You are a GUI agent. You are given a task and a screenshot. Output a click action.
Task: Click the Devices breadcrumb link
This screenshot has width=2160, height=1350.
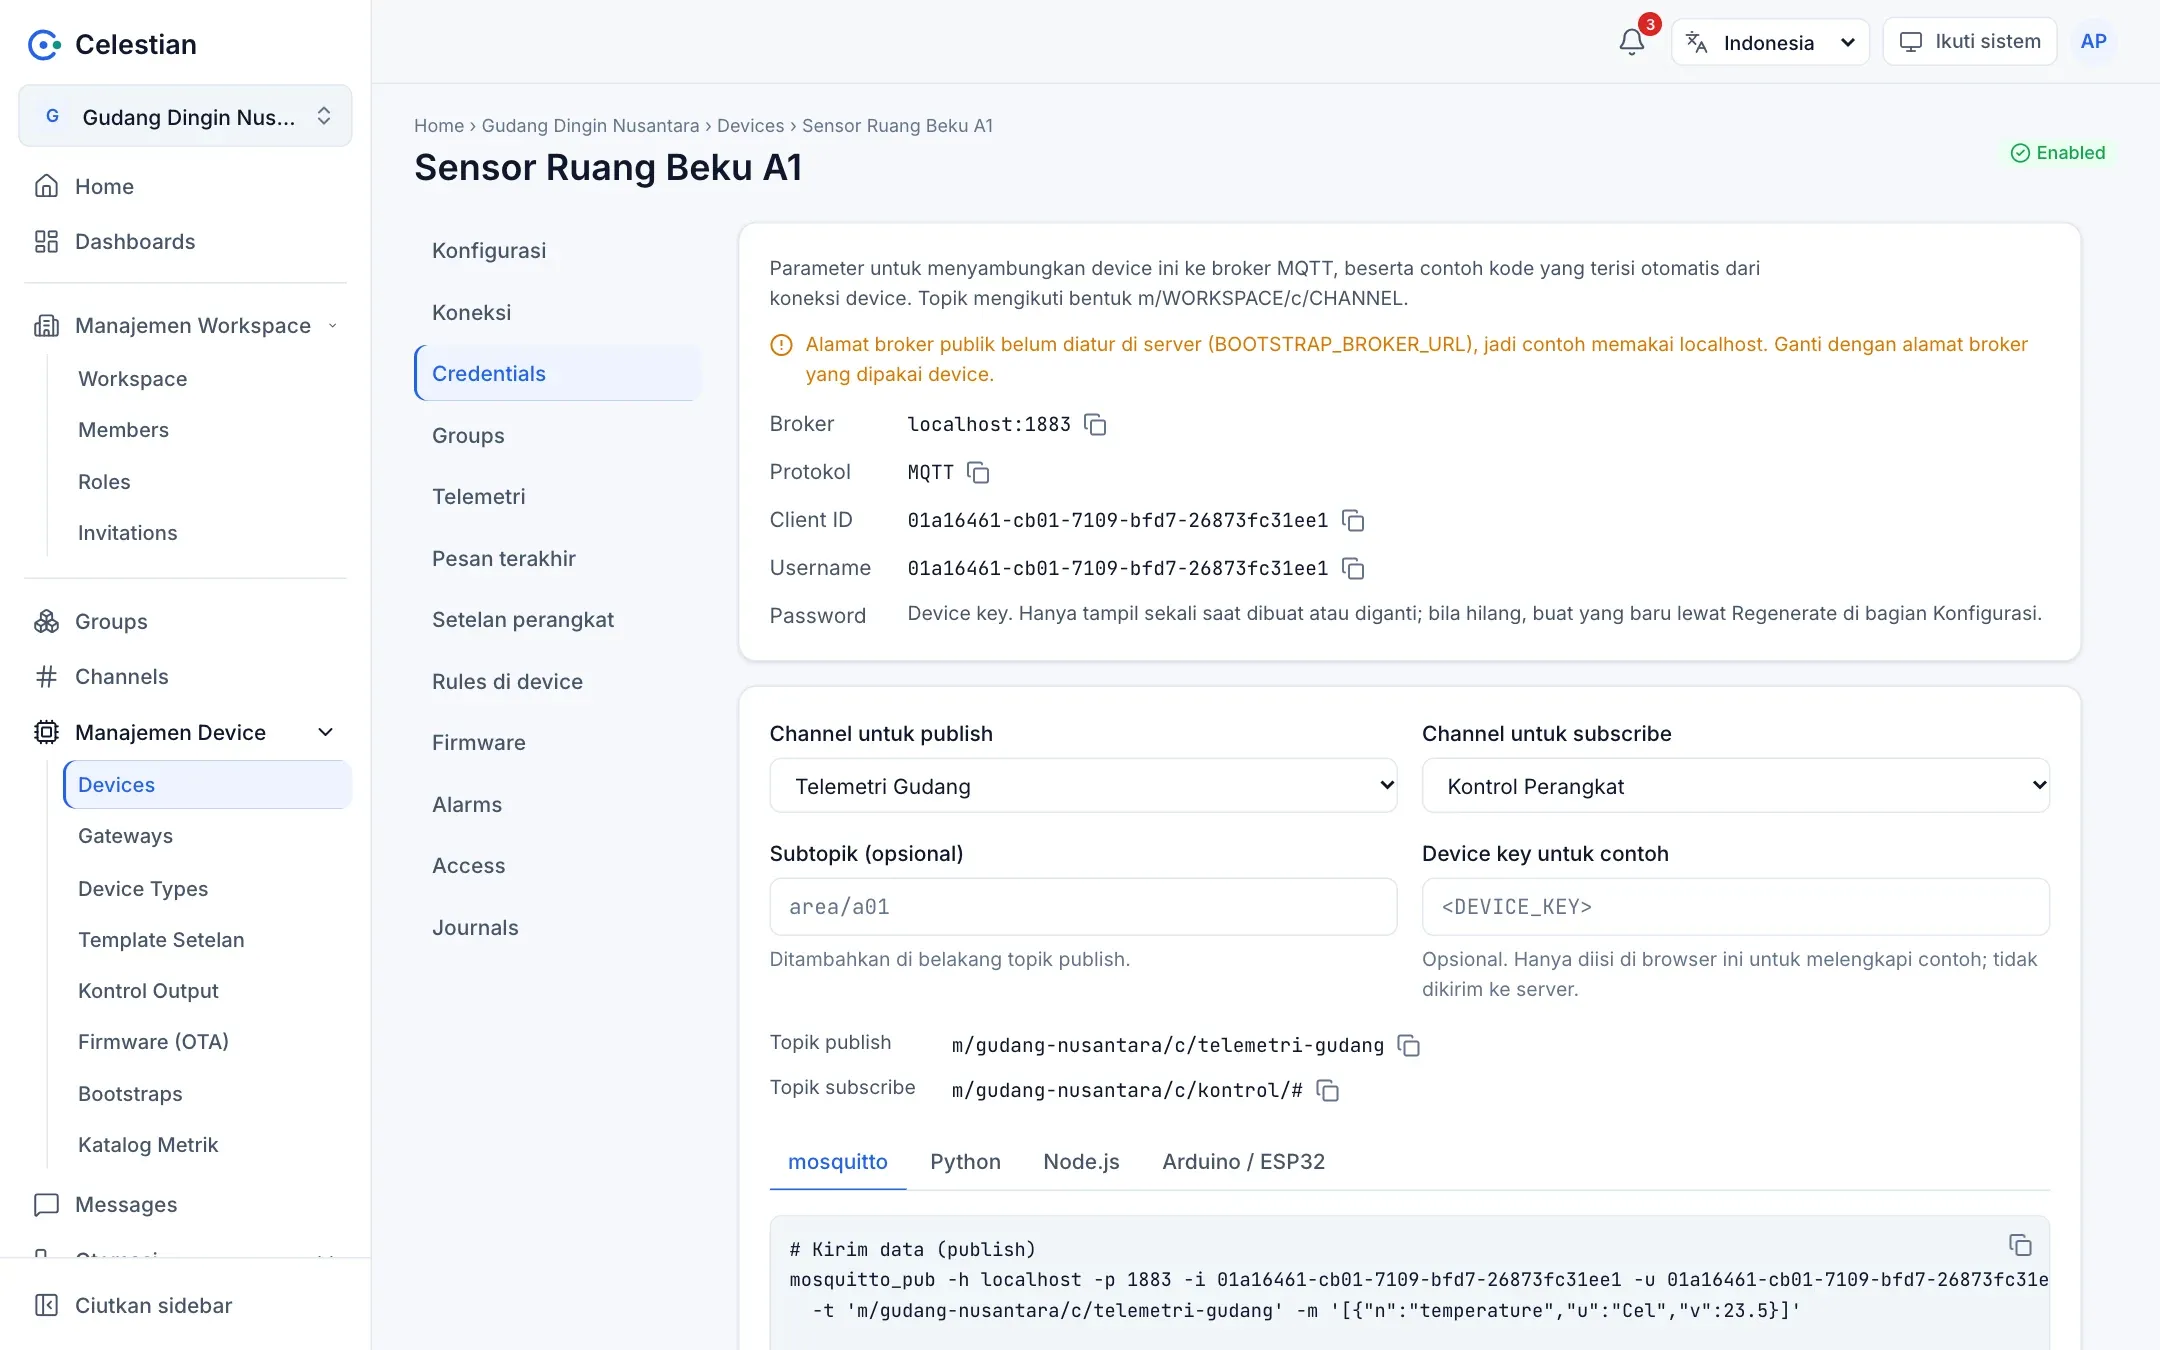[750, 126]
